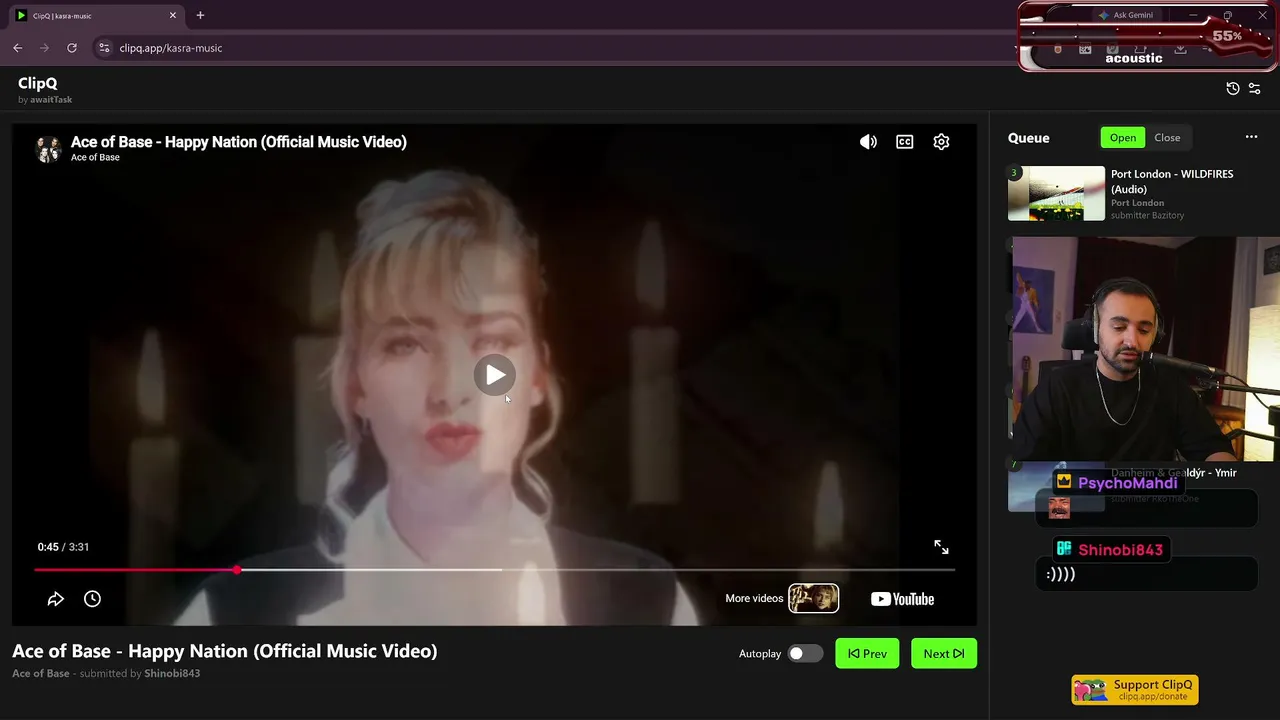Go forward in the browser
Viewport: 1280px width, 720px height.
(44, 48)
